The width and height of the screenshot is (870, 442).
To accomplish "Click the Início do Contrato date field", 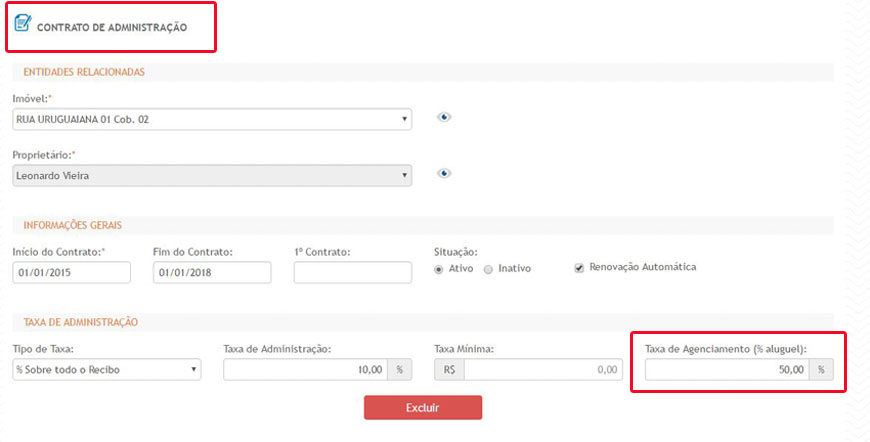I will click(x=71, y=273).
